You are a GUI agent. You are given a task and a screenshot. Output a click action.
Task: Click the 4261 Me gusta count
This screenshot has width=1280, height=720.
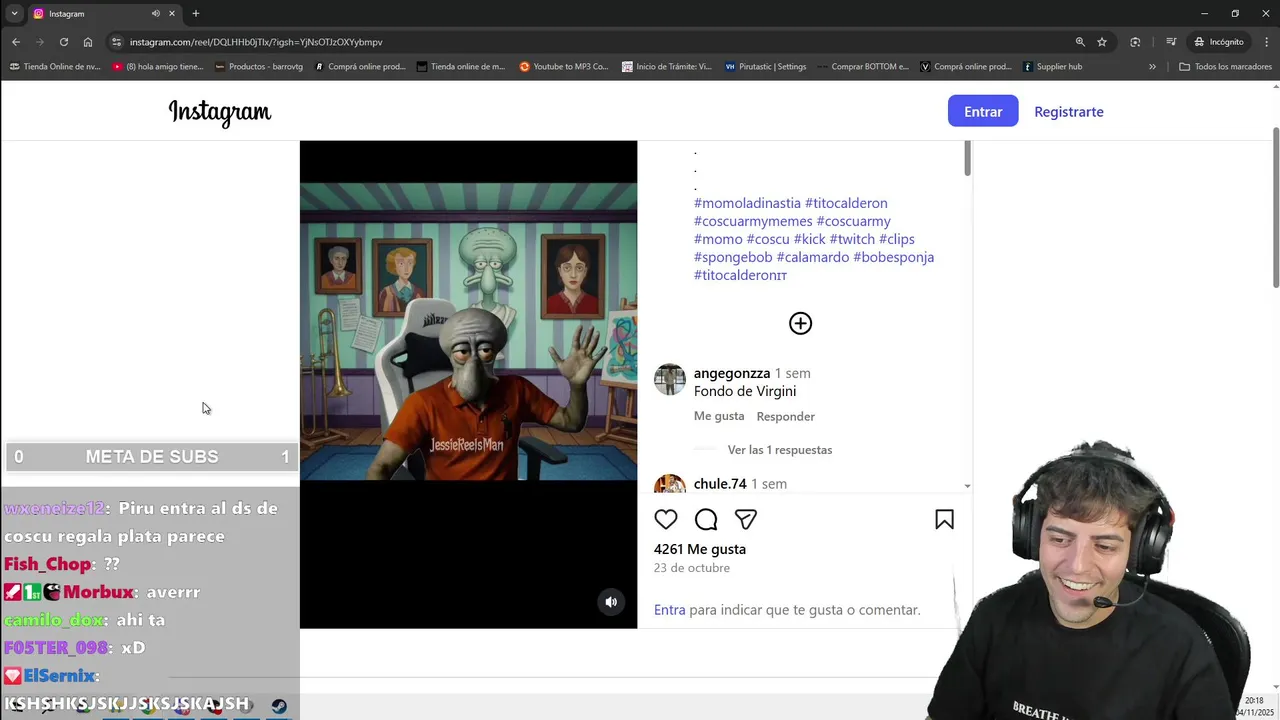700,549
